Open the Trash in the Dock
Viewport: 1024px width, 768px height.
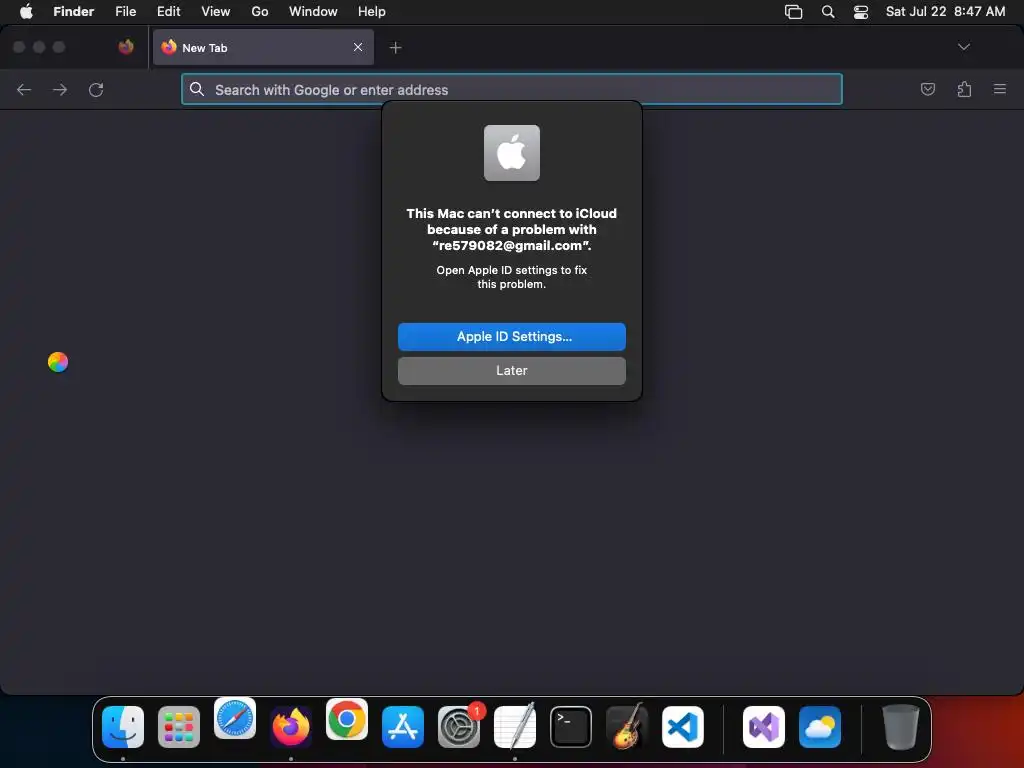[901, 727]
